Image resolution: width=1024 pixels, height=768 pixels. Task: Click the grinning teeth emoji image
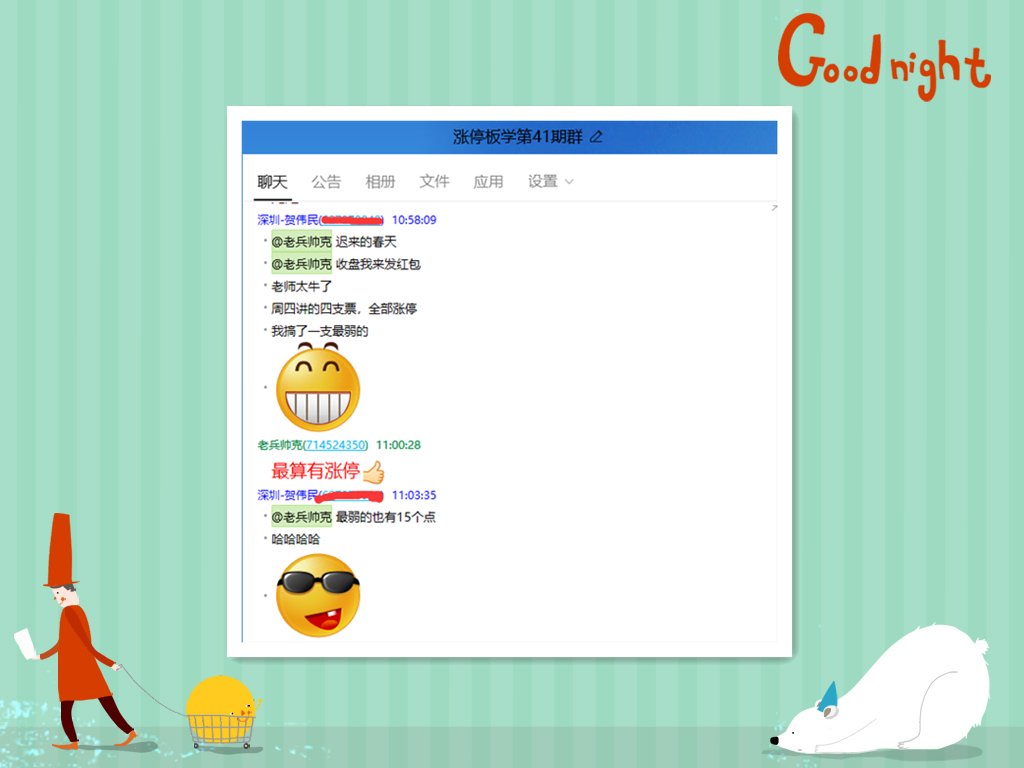pyautogui.click(x=318, y=387)
